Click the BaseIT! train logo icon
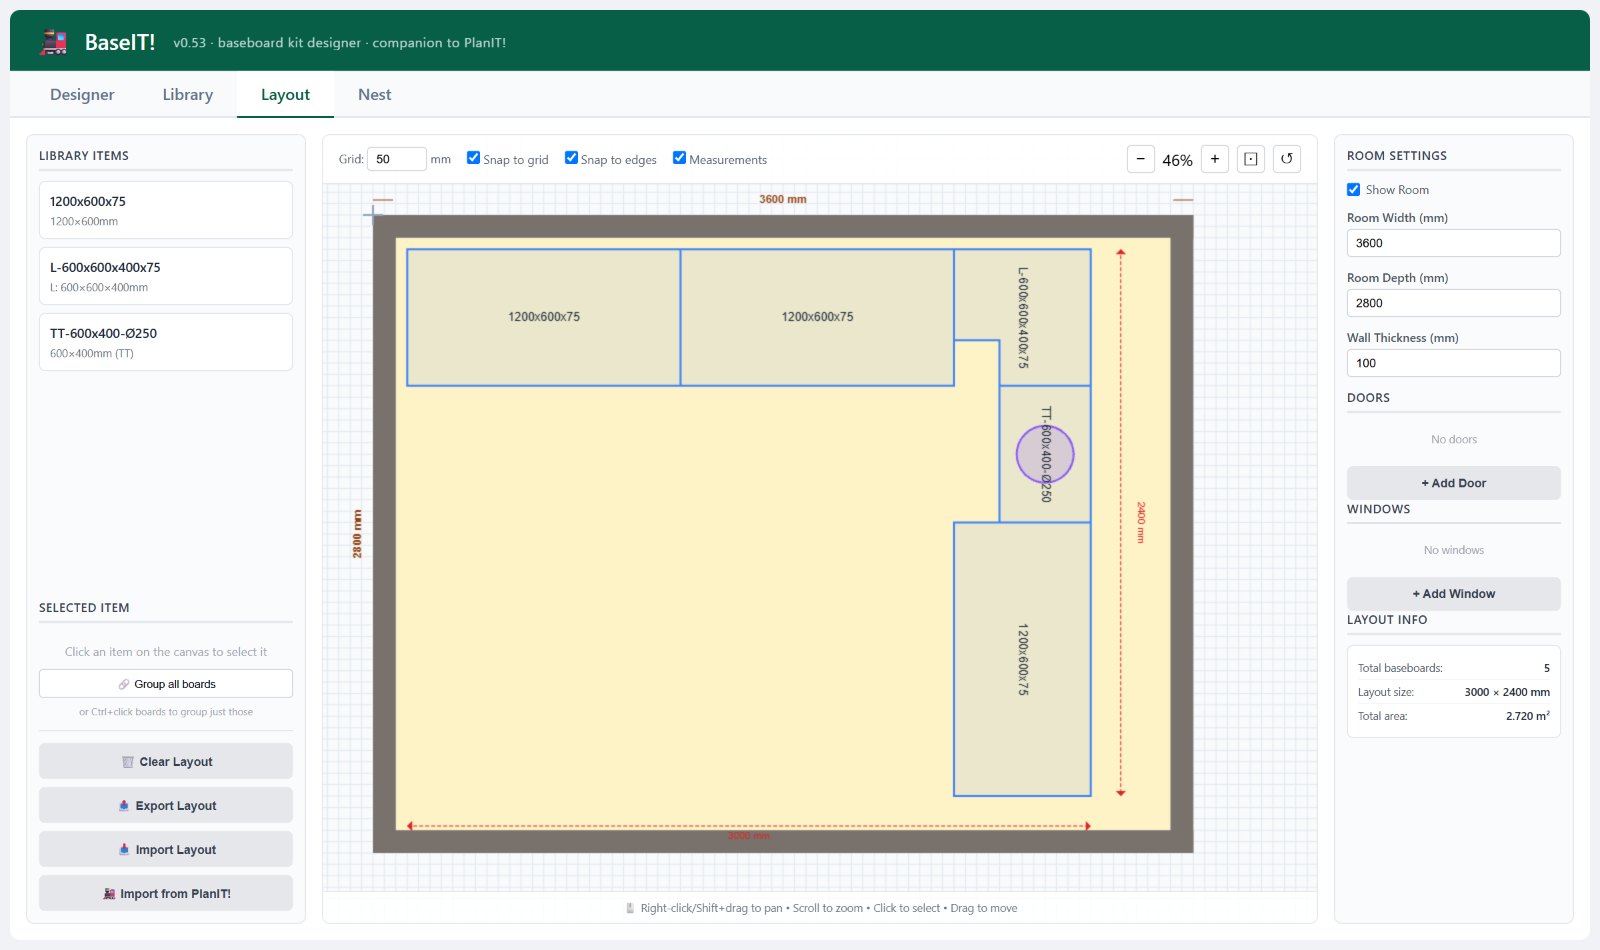 [54, 42]
